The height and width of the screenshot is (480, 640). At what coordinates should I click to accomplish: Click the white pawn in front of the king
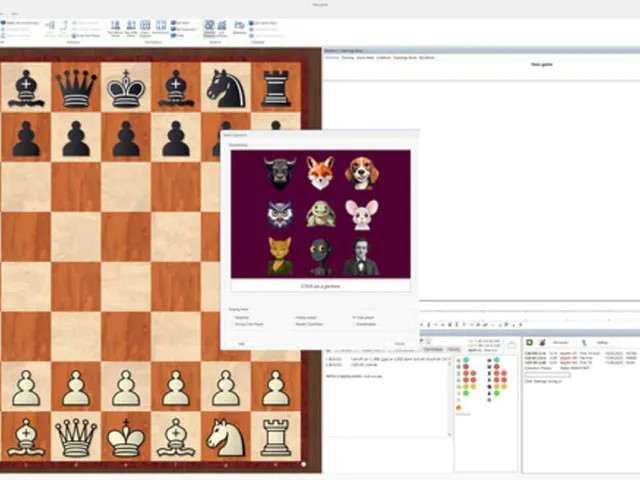126,388
